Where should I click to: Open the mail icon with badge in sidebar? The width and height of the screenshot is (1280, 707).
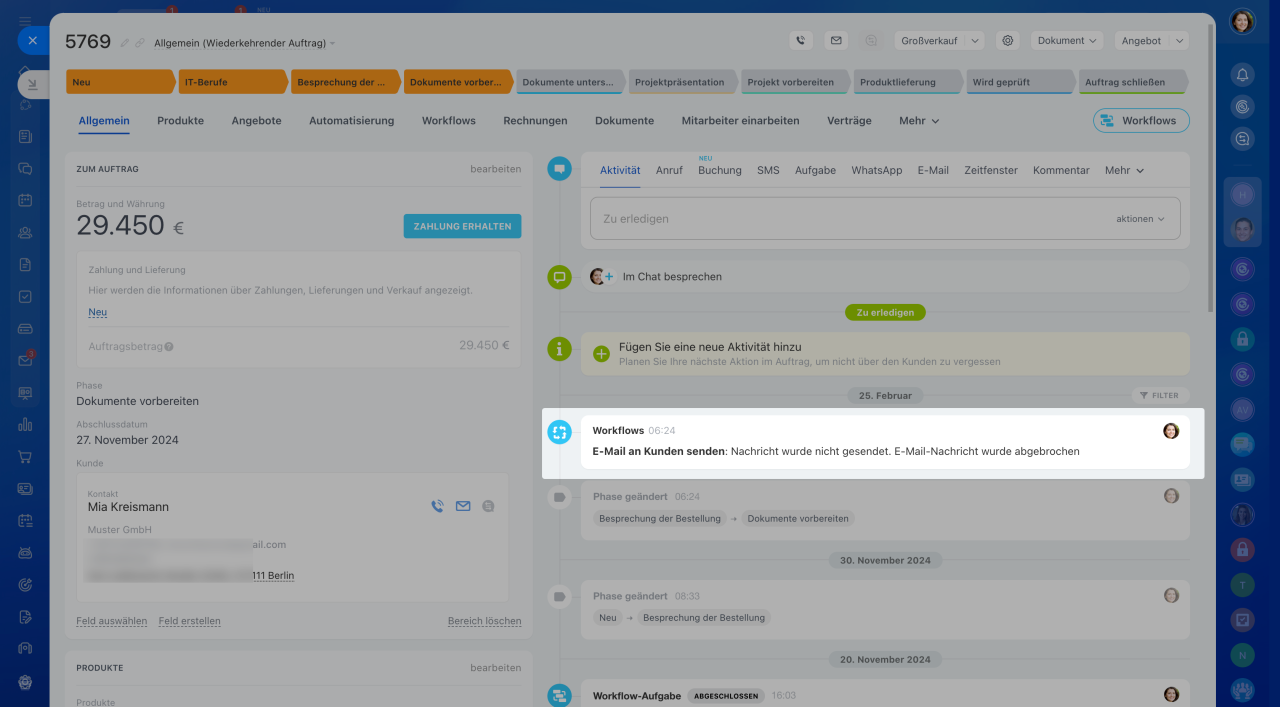point(25,360)
